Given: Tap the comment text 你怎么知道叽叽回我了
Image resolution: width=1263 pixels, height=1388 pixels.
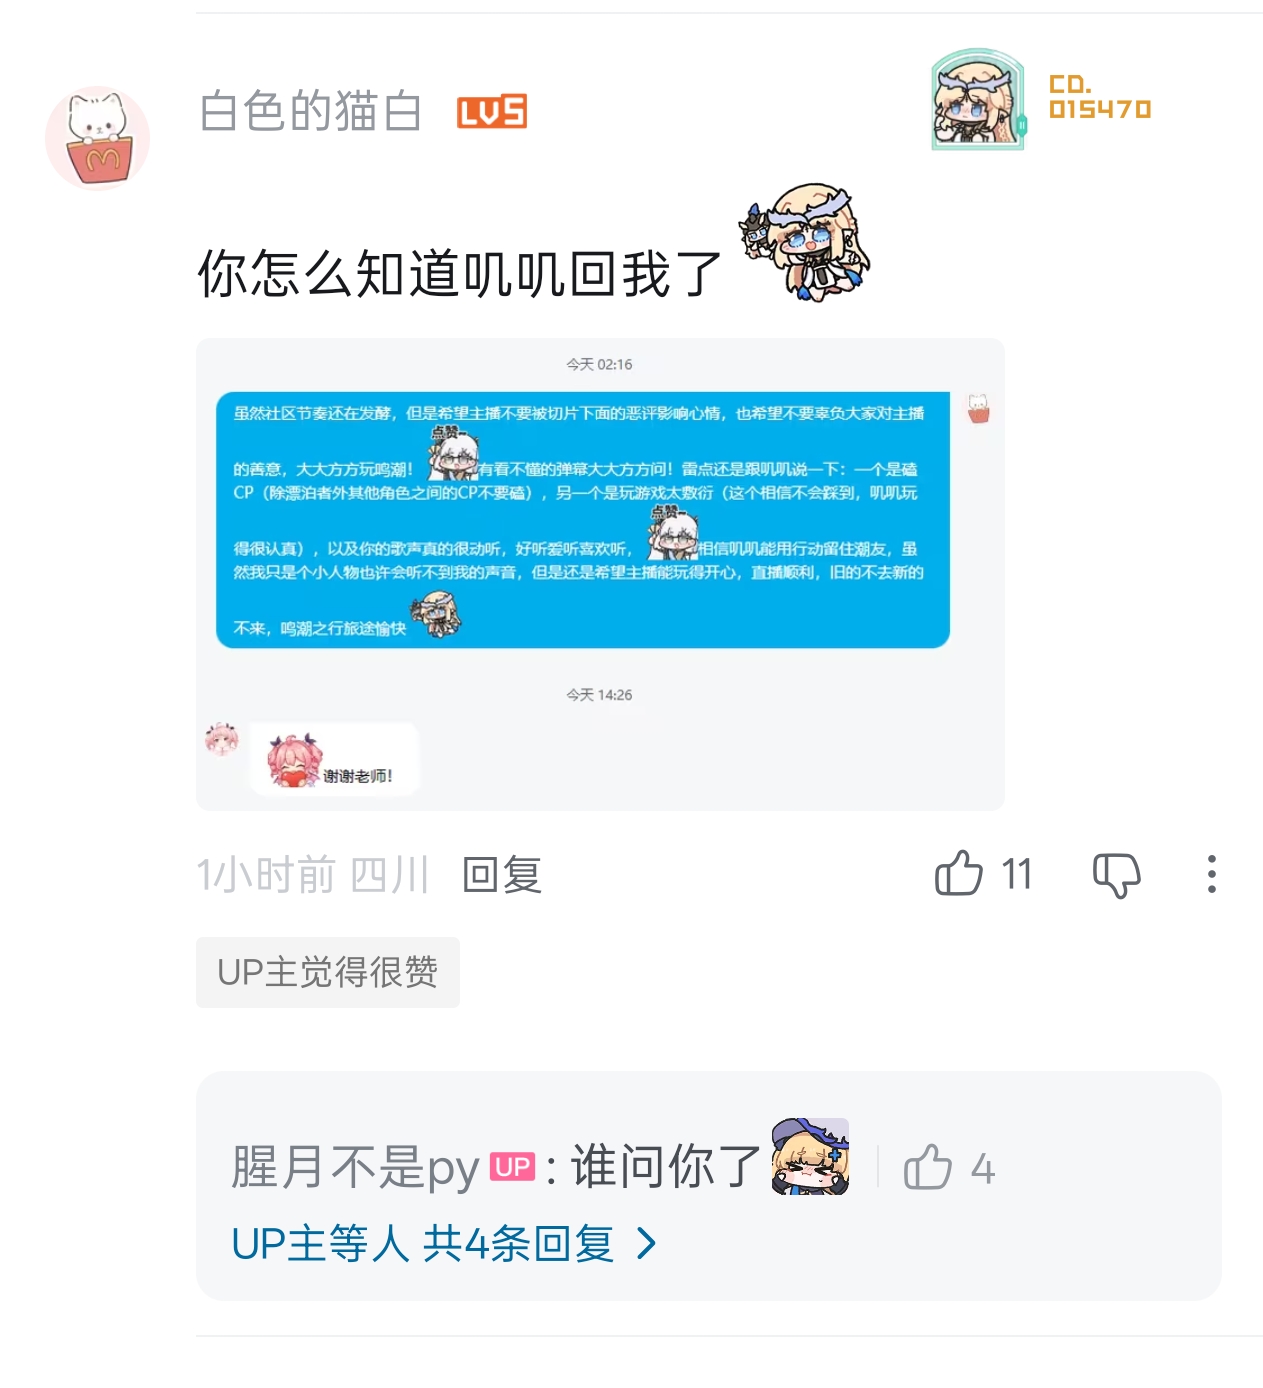Looking at the screenshot, I should pyautogui.click(x=459, y=274).
